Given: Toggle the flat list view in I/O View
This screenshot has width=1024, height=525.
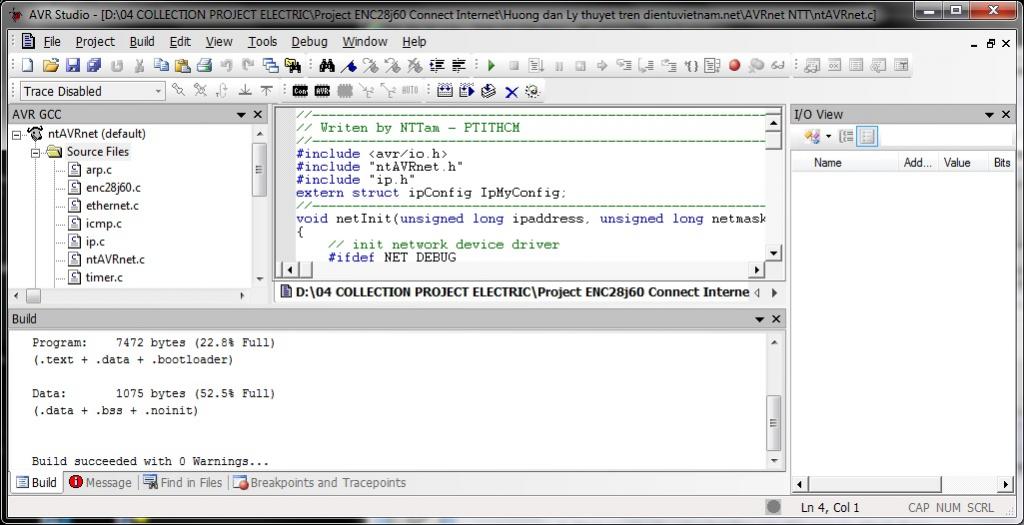Looking at the screenshot, I should (x=867, y=137).
